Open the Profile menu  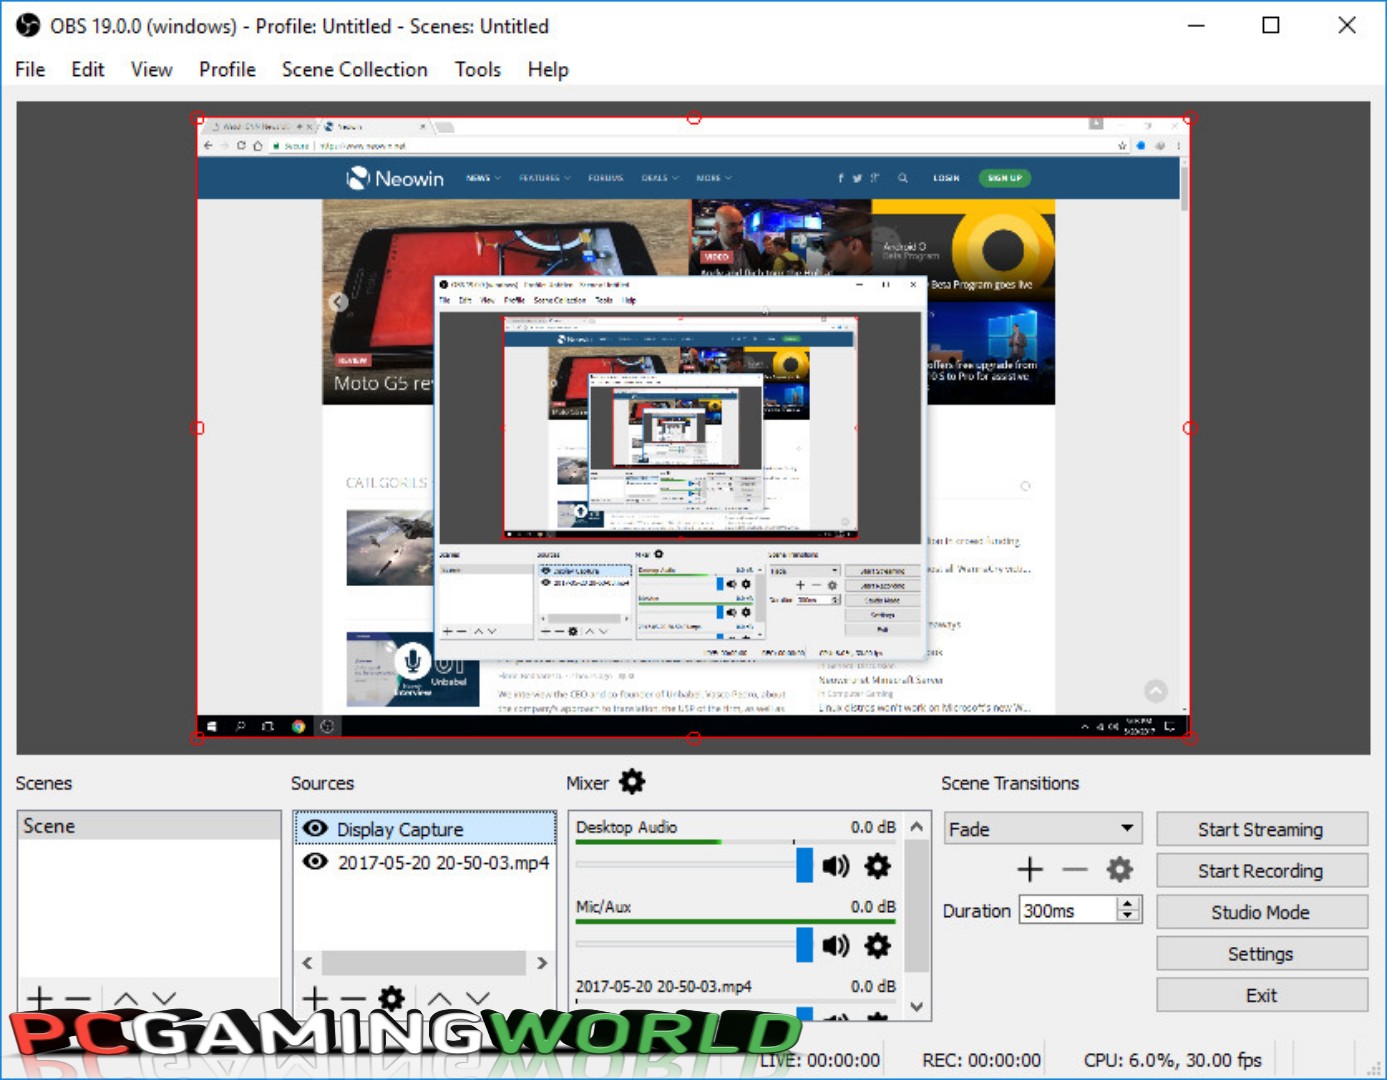tap(227, 69)
